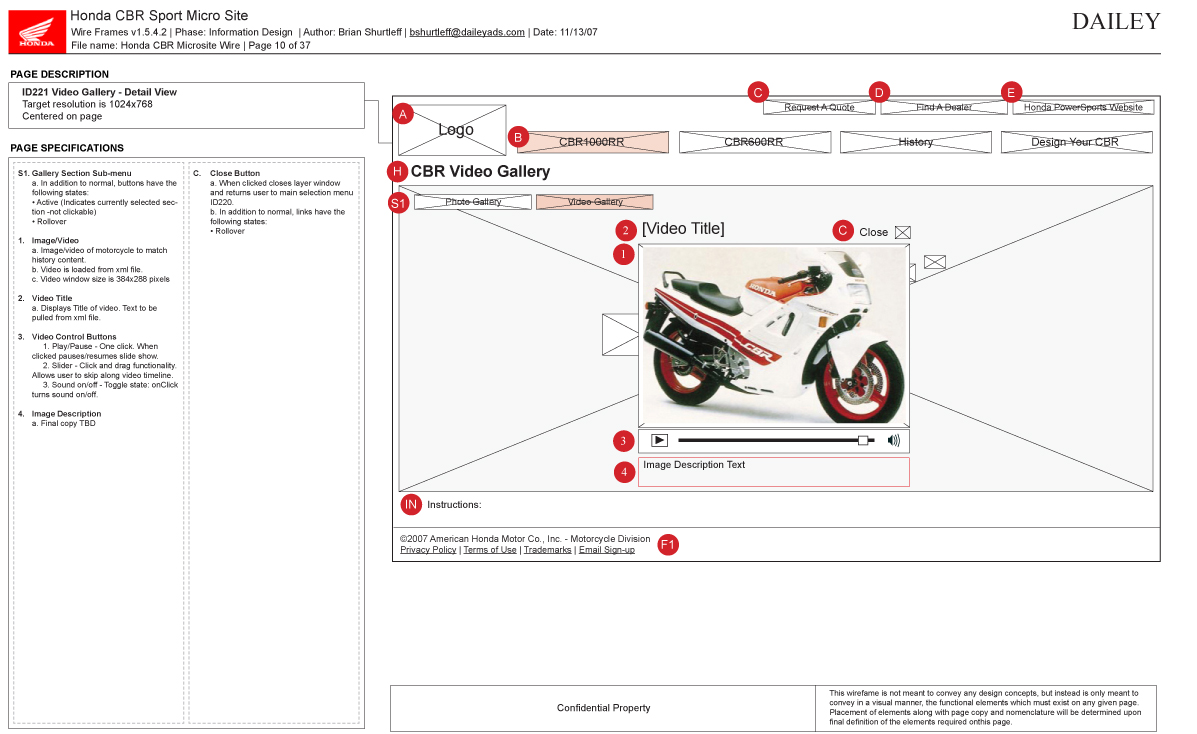The height and width of the screenshot is (734, 1197).
Task: Click the motorcycle video image
Action: (773, 336)
